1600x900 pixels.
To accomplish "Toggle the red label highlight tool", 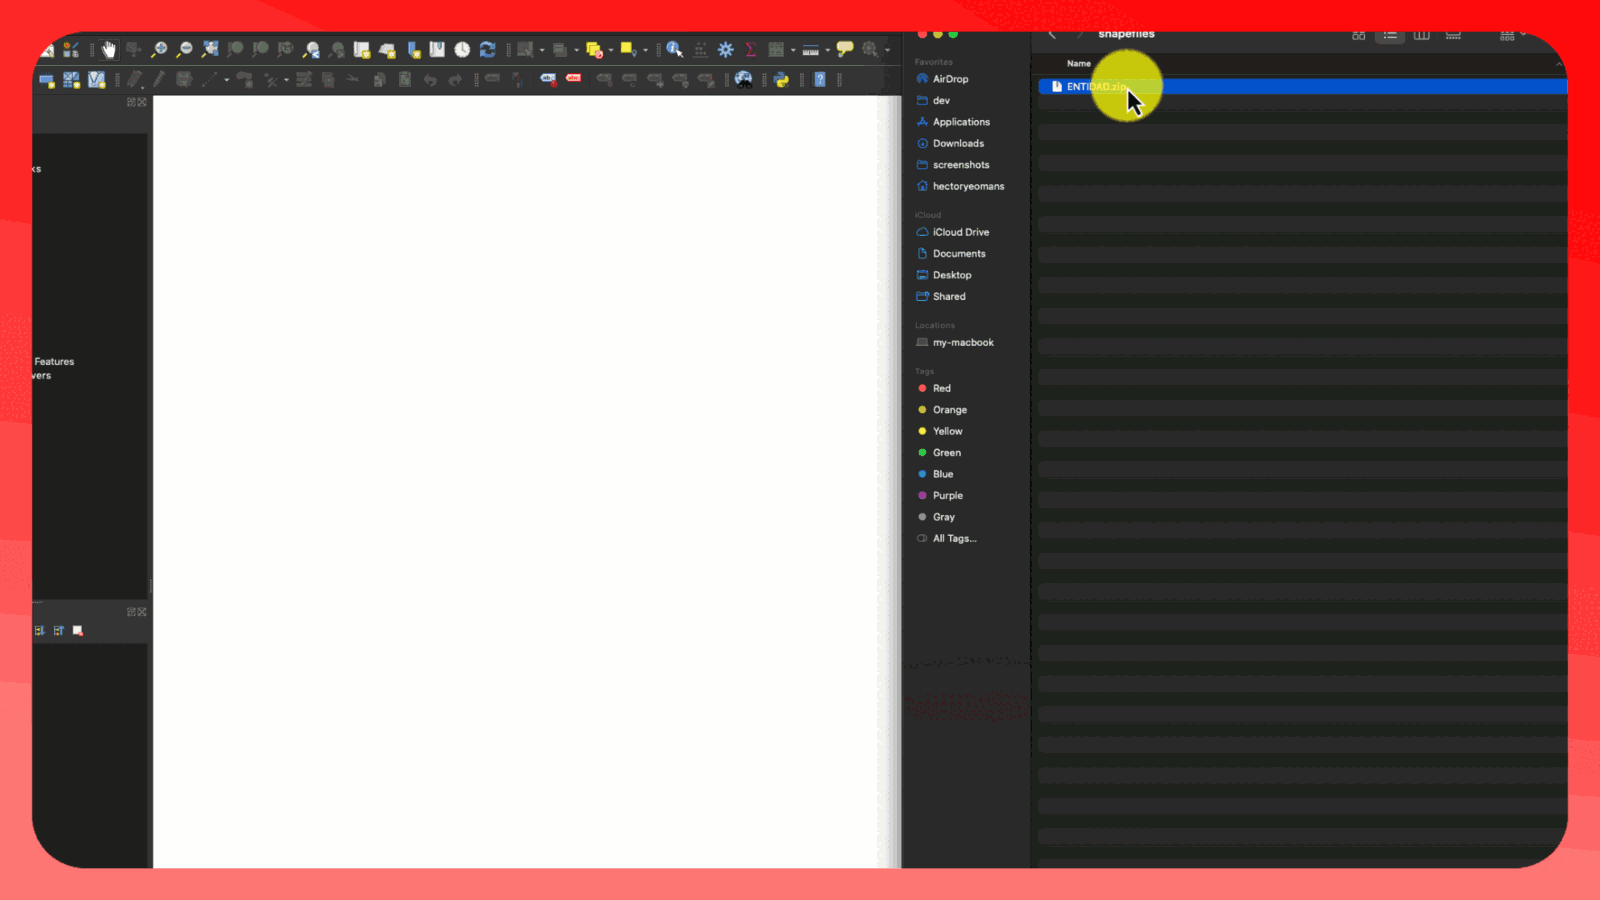I will 574,79.
